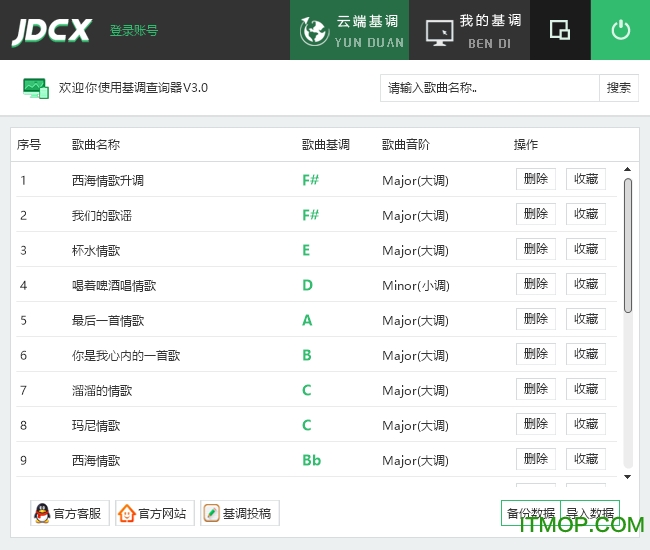Click the scroll up arrow of the list
650x550 pixels.
(x=628, y=169)
